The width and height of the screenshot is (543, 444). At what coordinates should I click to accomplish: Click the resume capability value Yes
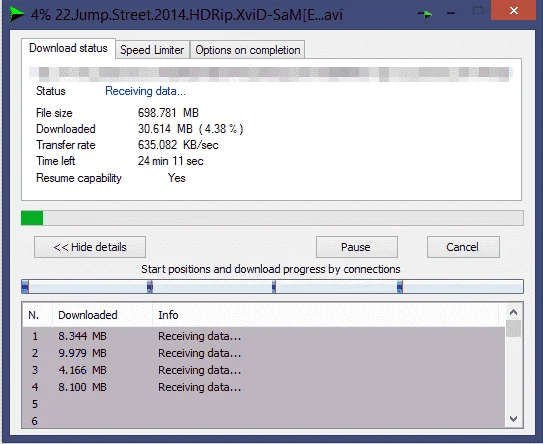pyautogui.click(x=177, y=178)
